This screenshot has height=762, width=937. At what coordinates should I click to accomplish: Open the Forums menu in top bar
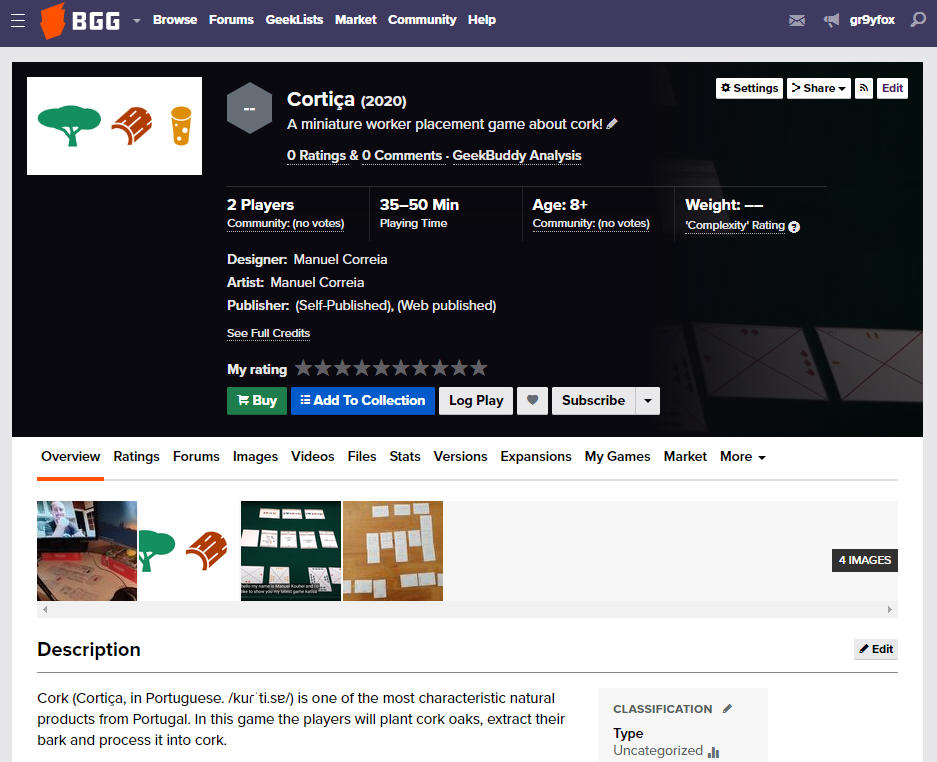click(231, 20)
